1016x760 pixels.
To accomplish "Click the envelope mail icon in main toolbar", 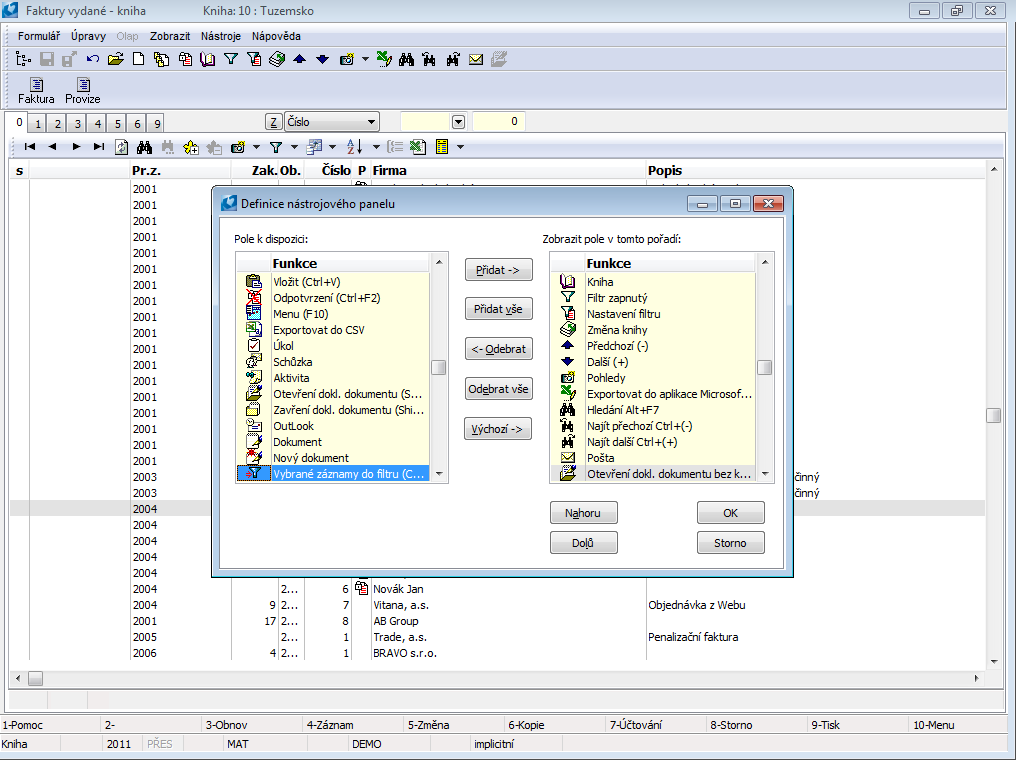I will coord(476,59).
